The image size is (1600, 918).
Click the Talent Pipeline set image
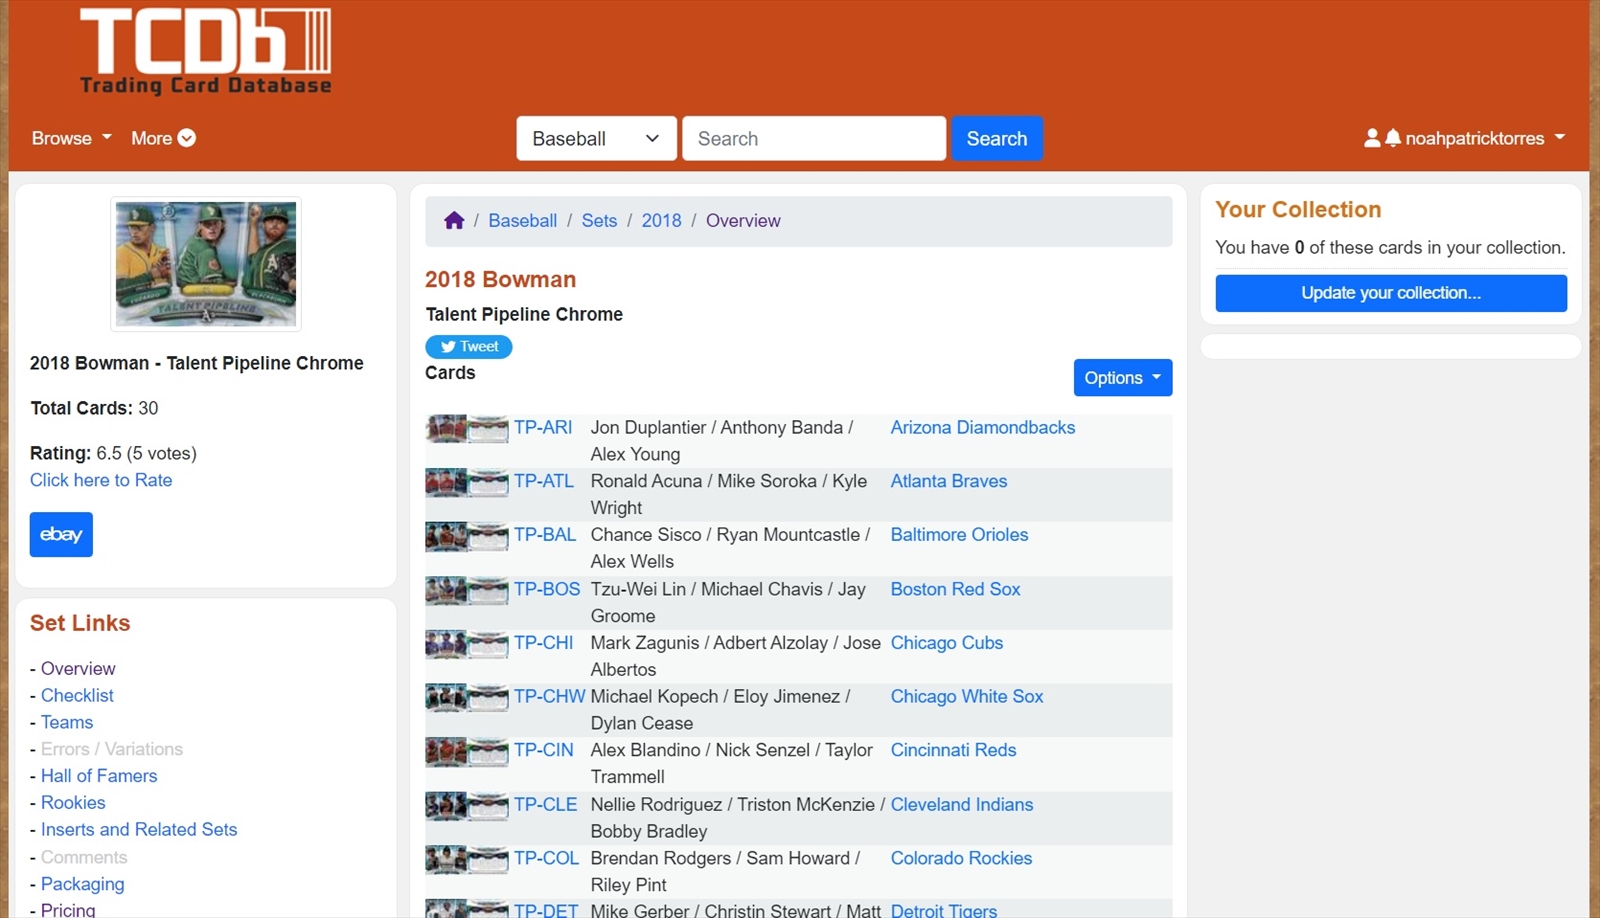[x=206, y=264]
